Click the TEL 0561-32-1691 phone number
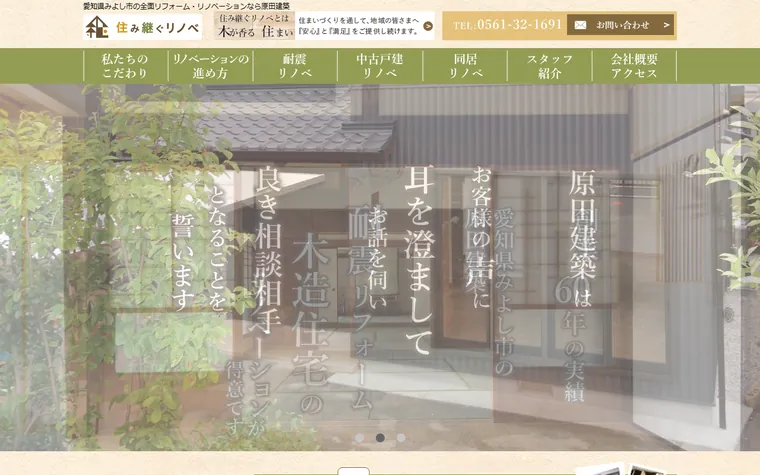 point(507,25)
